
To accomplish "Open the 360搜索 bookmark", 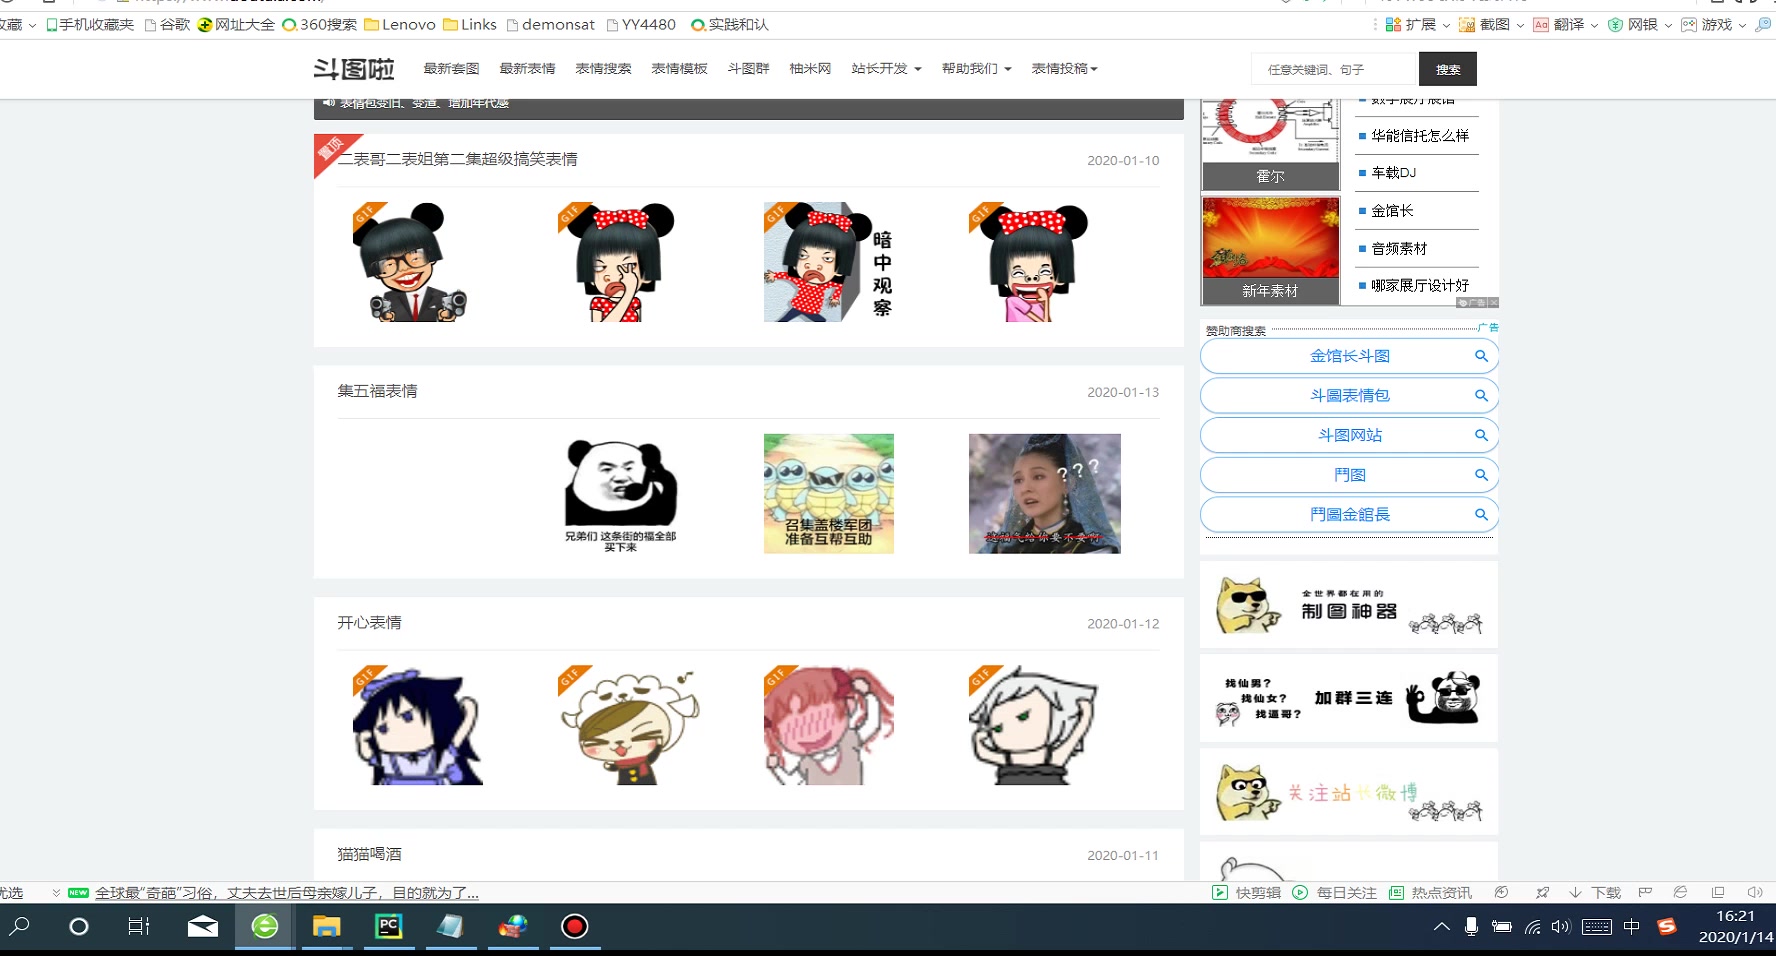I will point(319,24).
